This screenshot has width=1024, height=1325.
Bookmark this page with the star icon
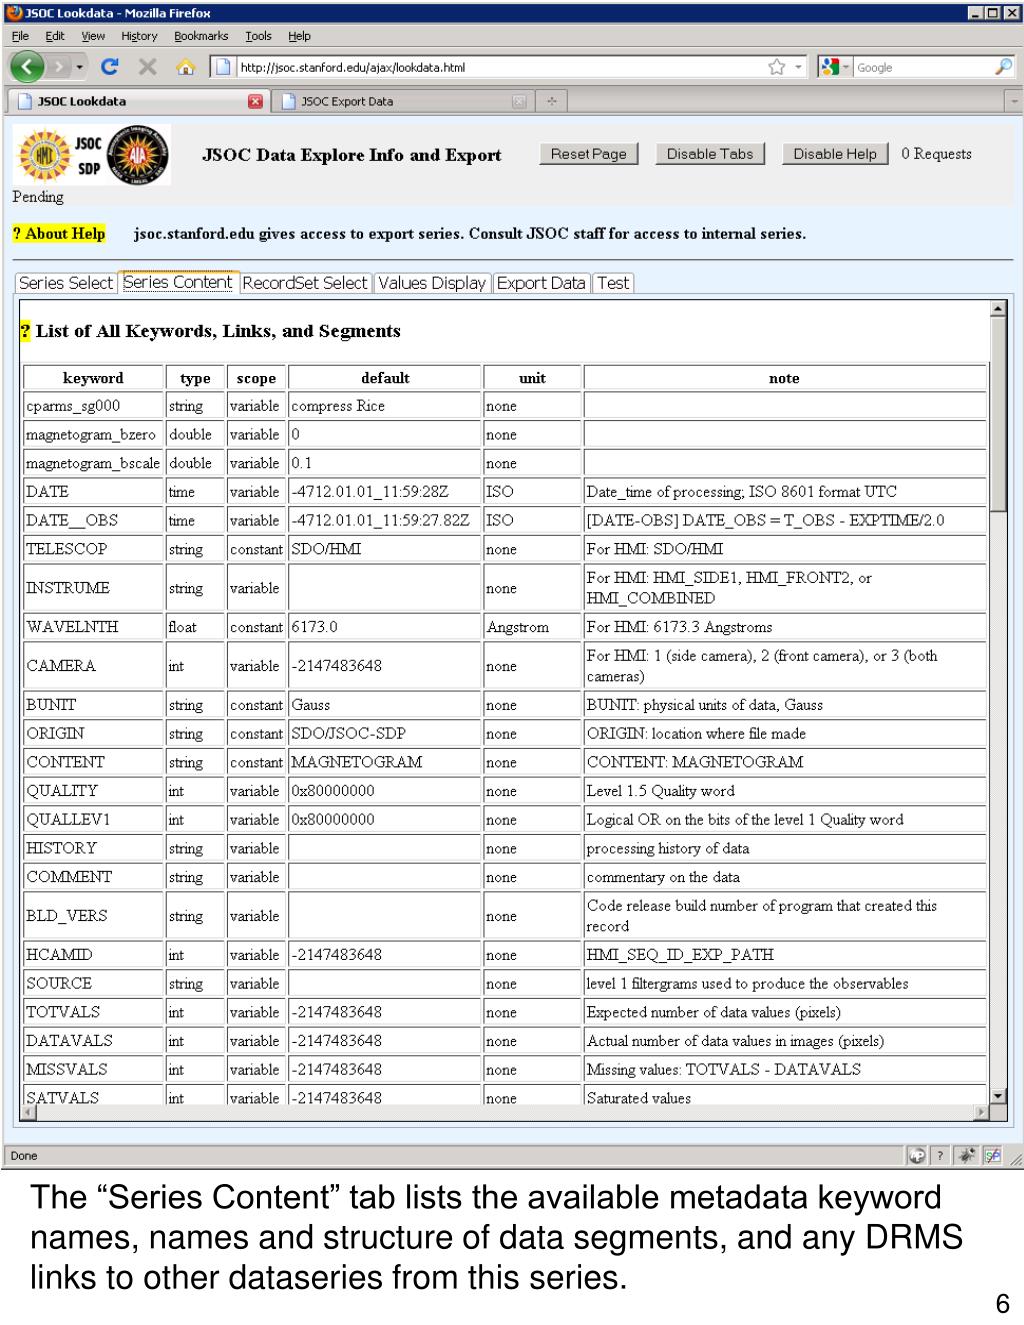pyautogui.click(x=776, y=67)
